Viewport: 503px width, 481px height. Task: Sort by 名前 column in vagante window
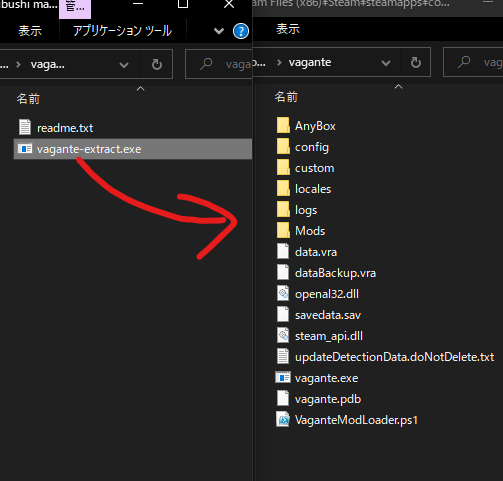[286, 97]
